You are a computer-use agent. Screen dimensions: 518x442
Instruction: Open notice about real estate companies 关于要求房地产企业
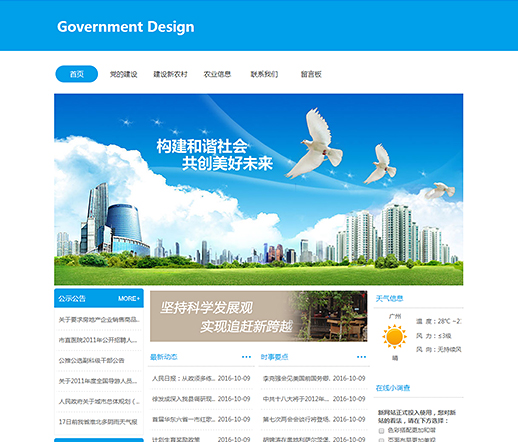[x=99, y=320]
